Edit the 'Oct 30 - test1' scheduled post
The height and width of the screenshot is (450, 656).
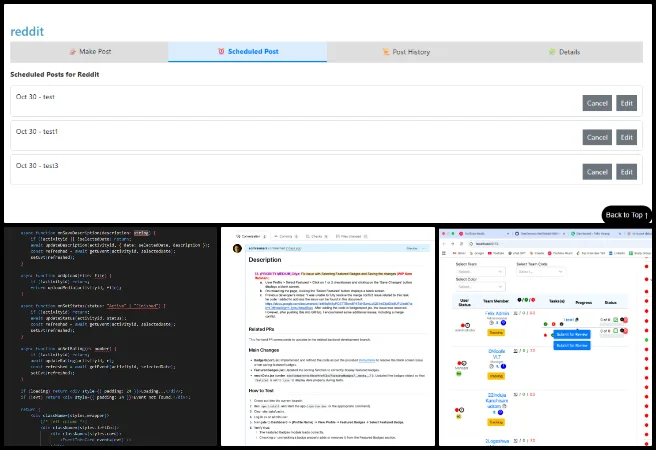pyautogui.click(x=626, y=137)
